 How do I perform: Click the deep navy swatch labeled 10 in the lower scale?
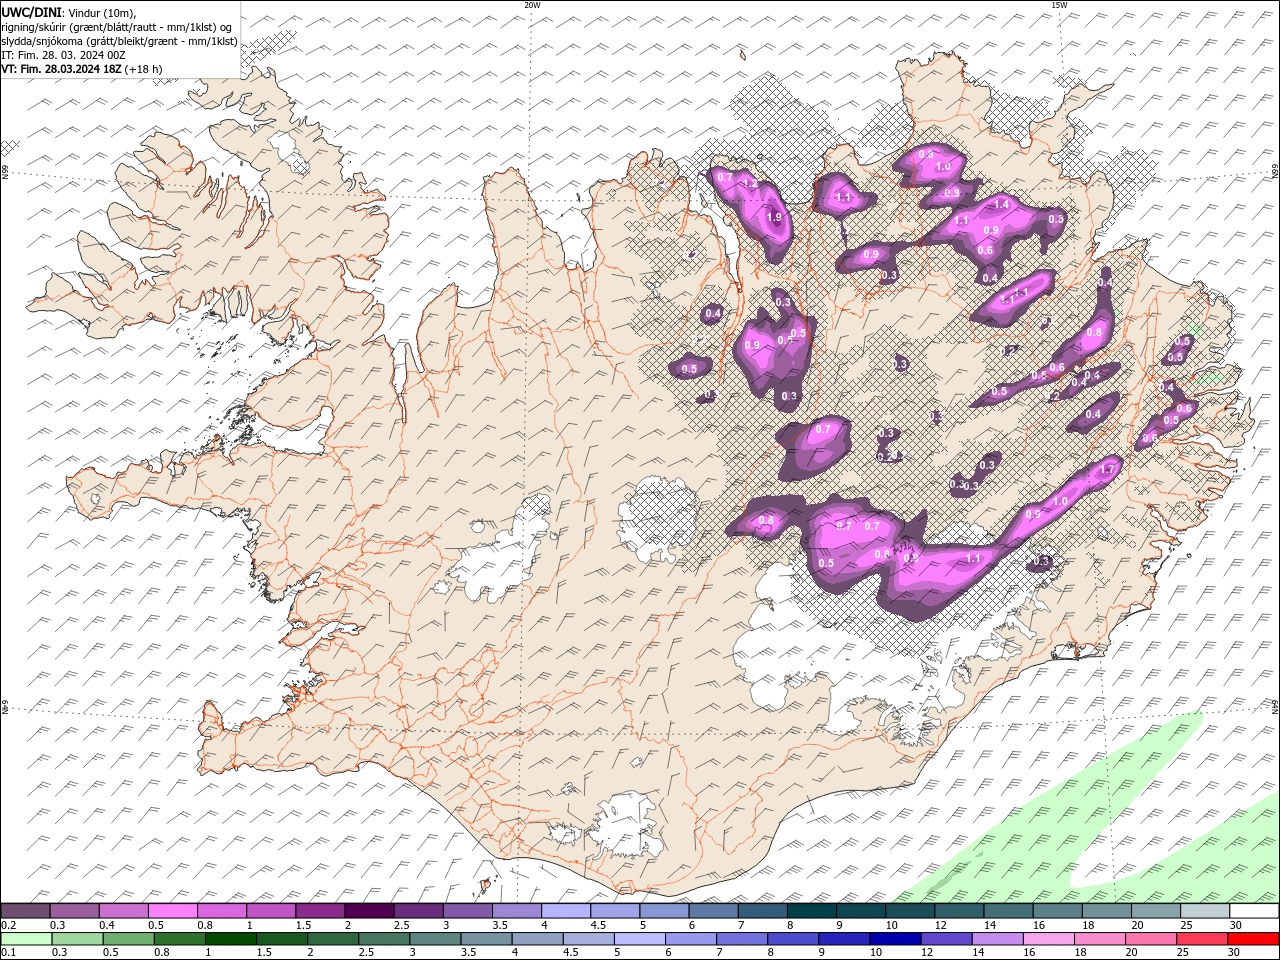[x=894, y=939]
